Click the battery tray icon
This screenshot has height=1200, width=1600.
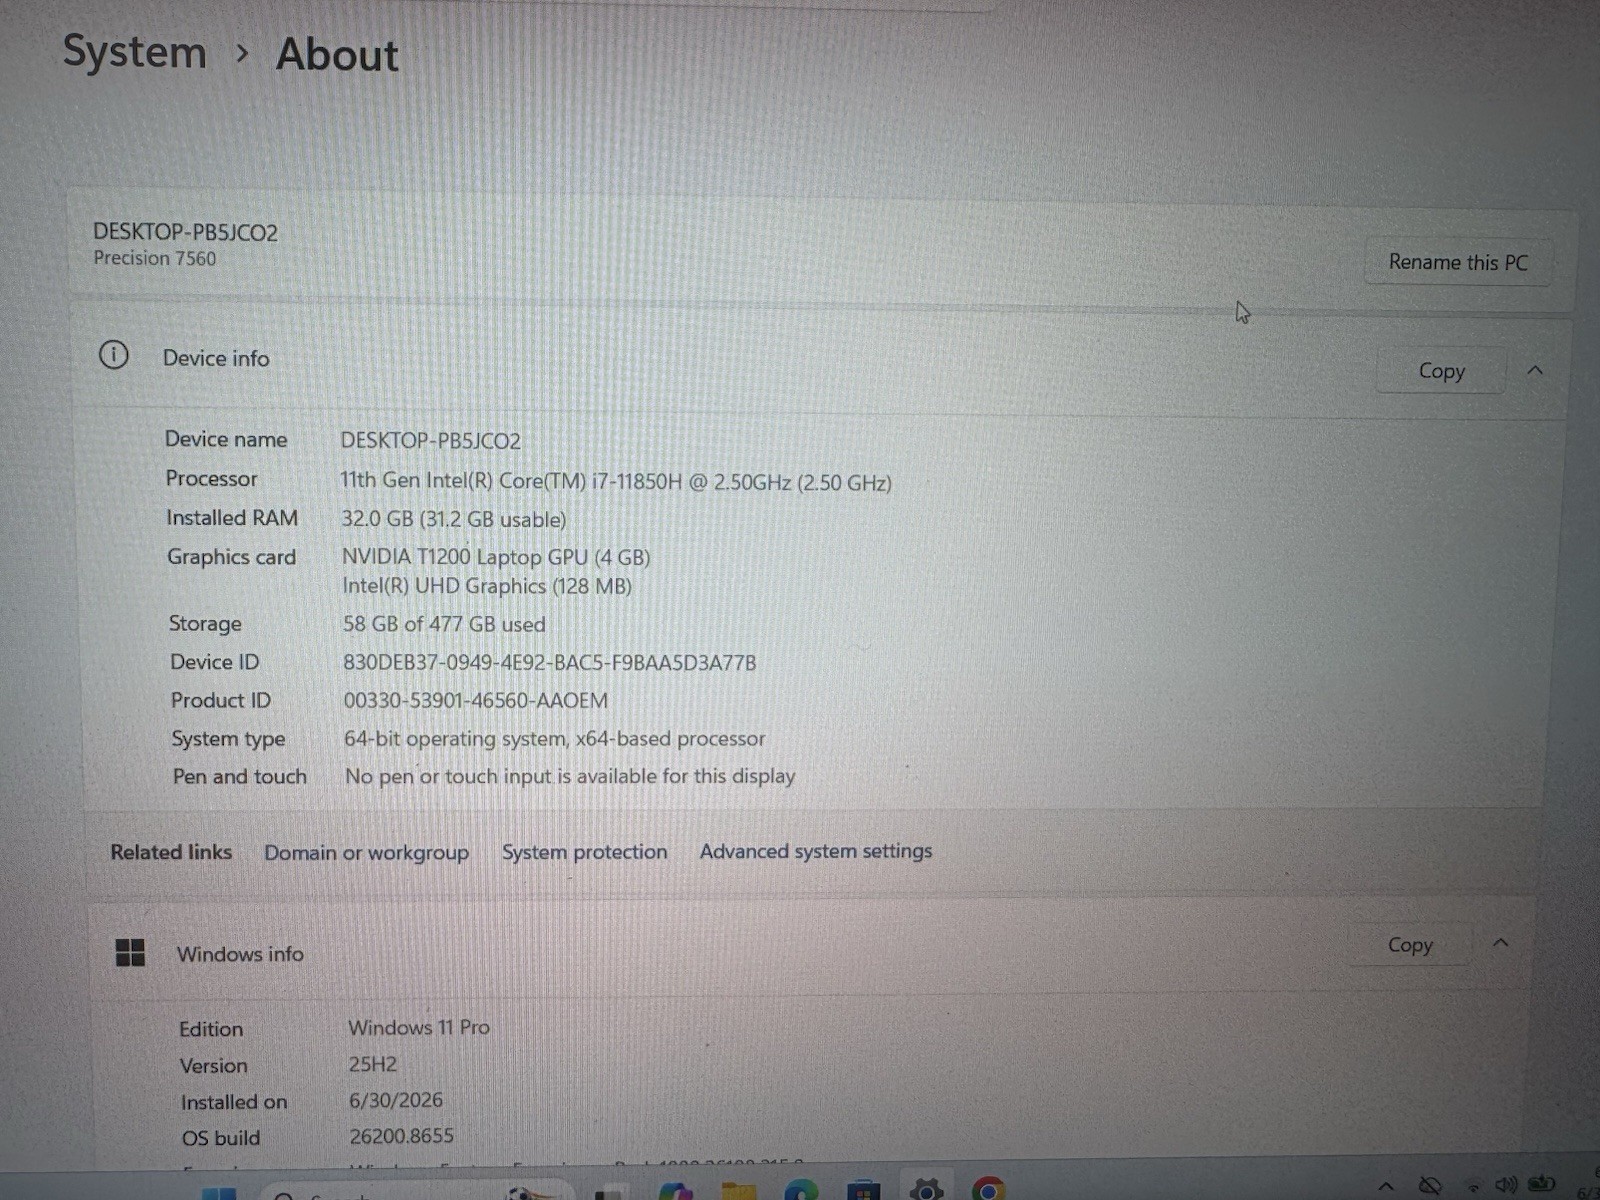[1542, 1185]
